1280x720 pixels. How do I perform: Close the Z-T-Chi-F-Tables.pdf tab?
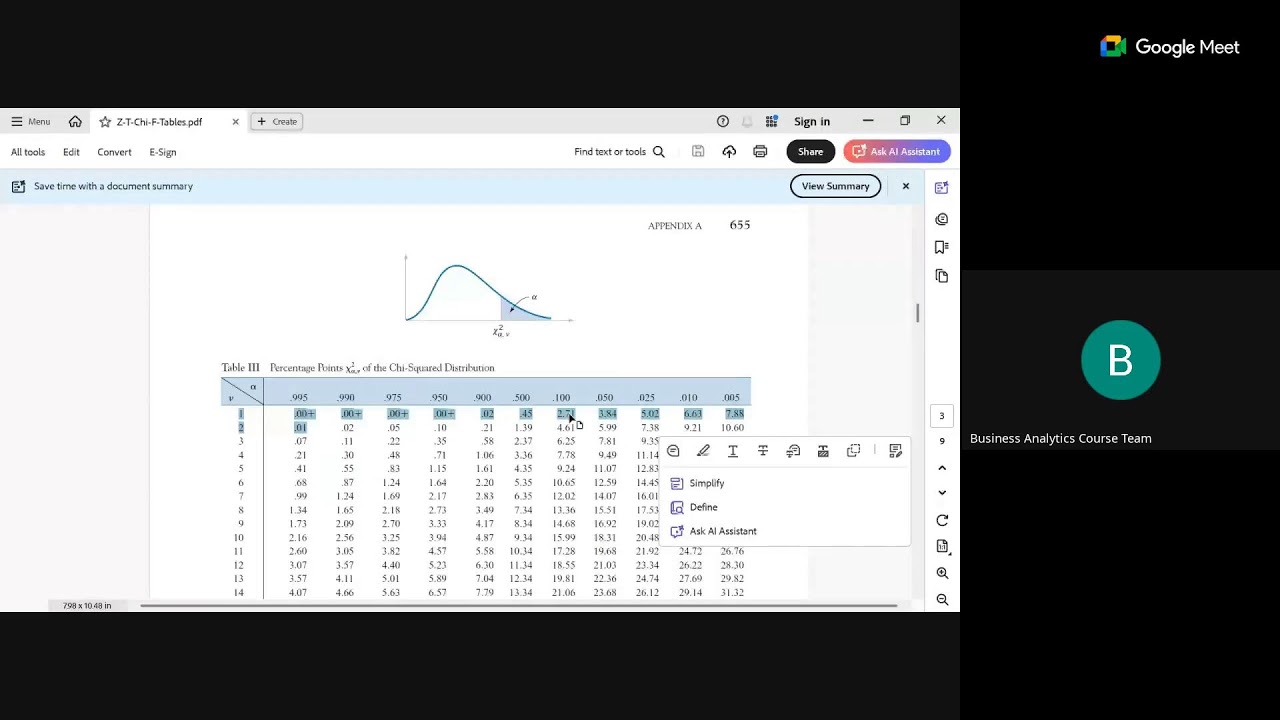(236, 122)
